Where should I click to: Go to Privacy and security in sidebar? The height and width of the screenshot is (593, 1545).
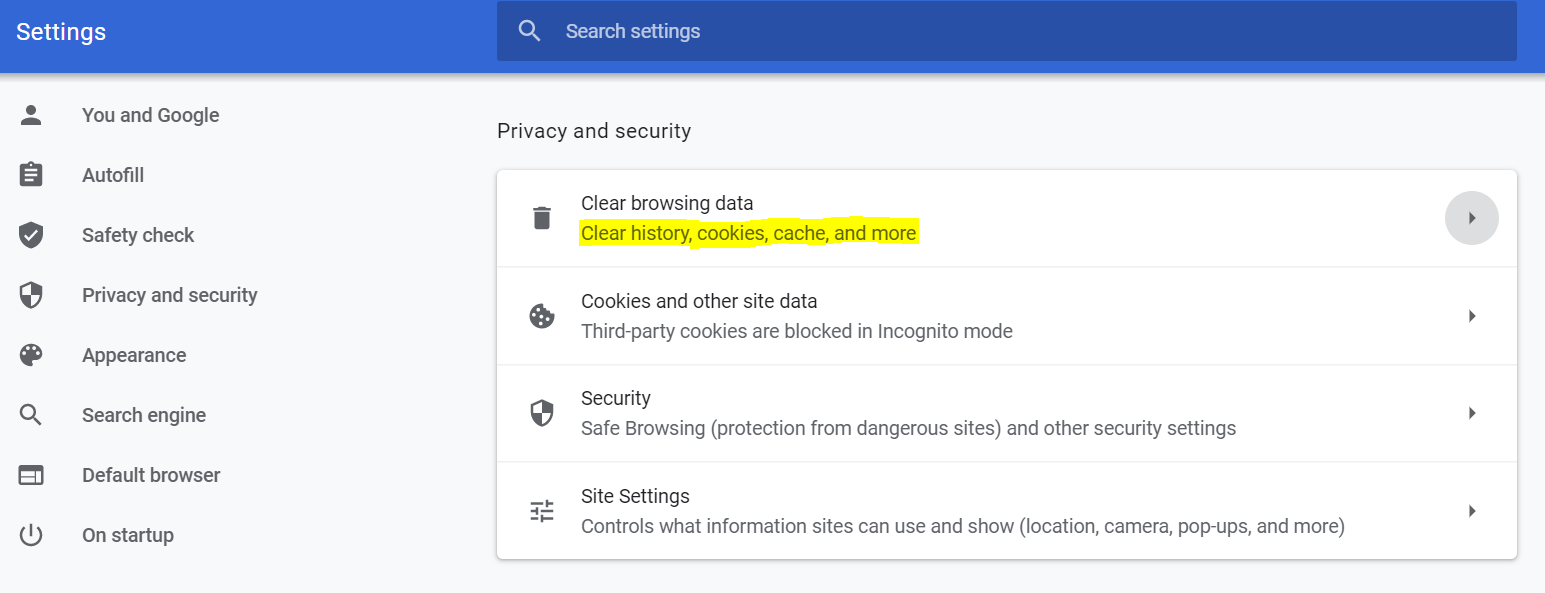(x=169, y=295)
